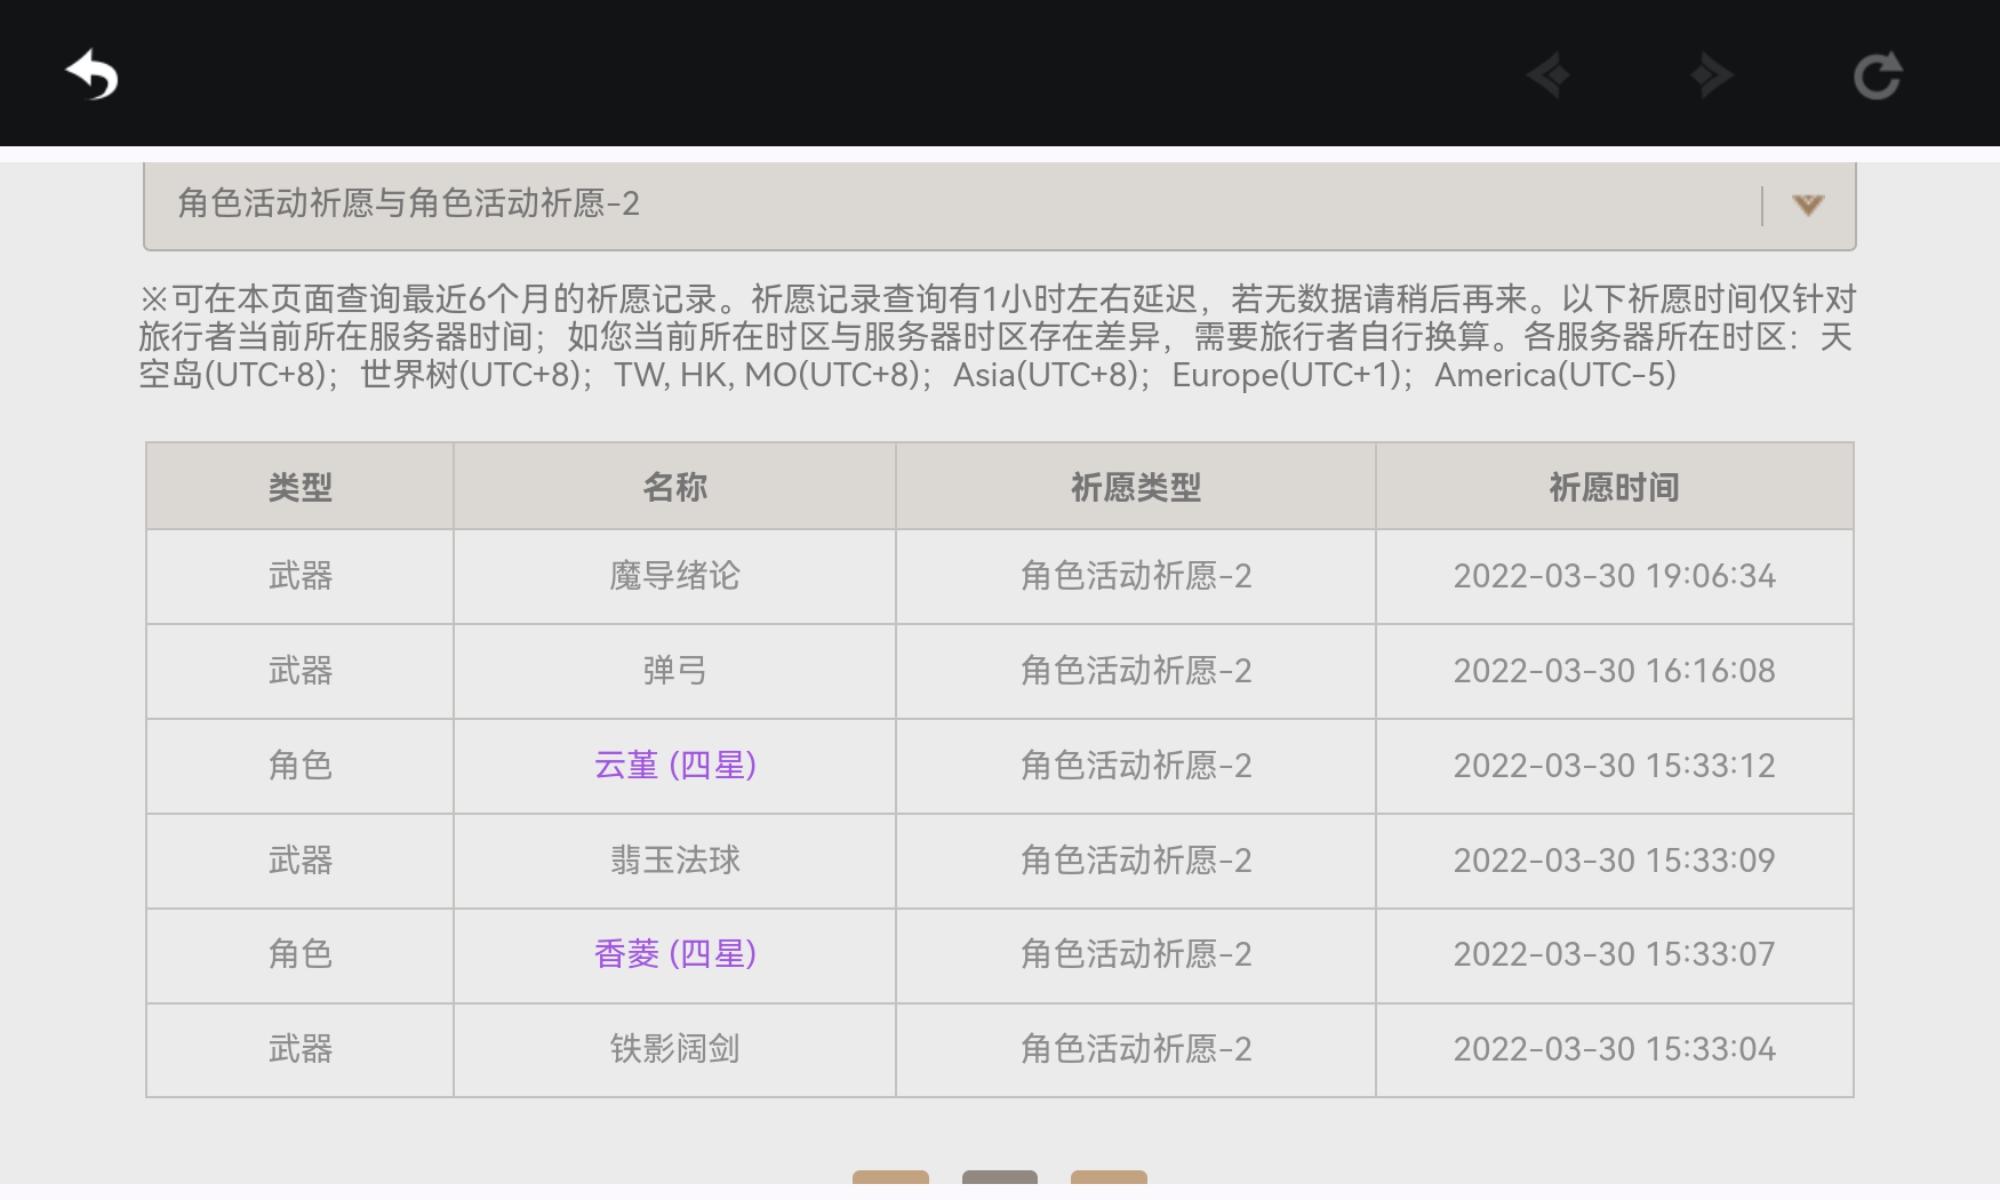The image size is (2000, 1200).
Task: Click 角色活动祈愿-2 in 翡玉法球 row
Action: coord(1136,860)
